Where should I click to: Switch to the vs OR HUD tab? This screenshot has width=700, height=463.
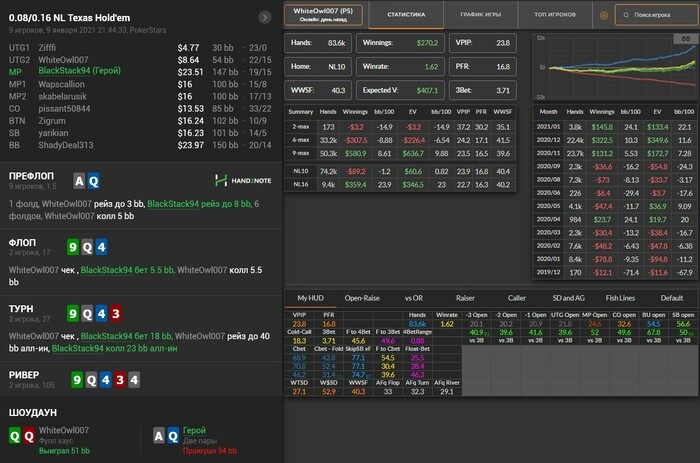click(413, 298)
